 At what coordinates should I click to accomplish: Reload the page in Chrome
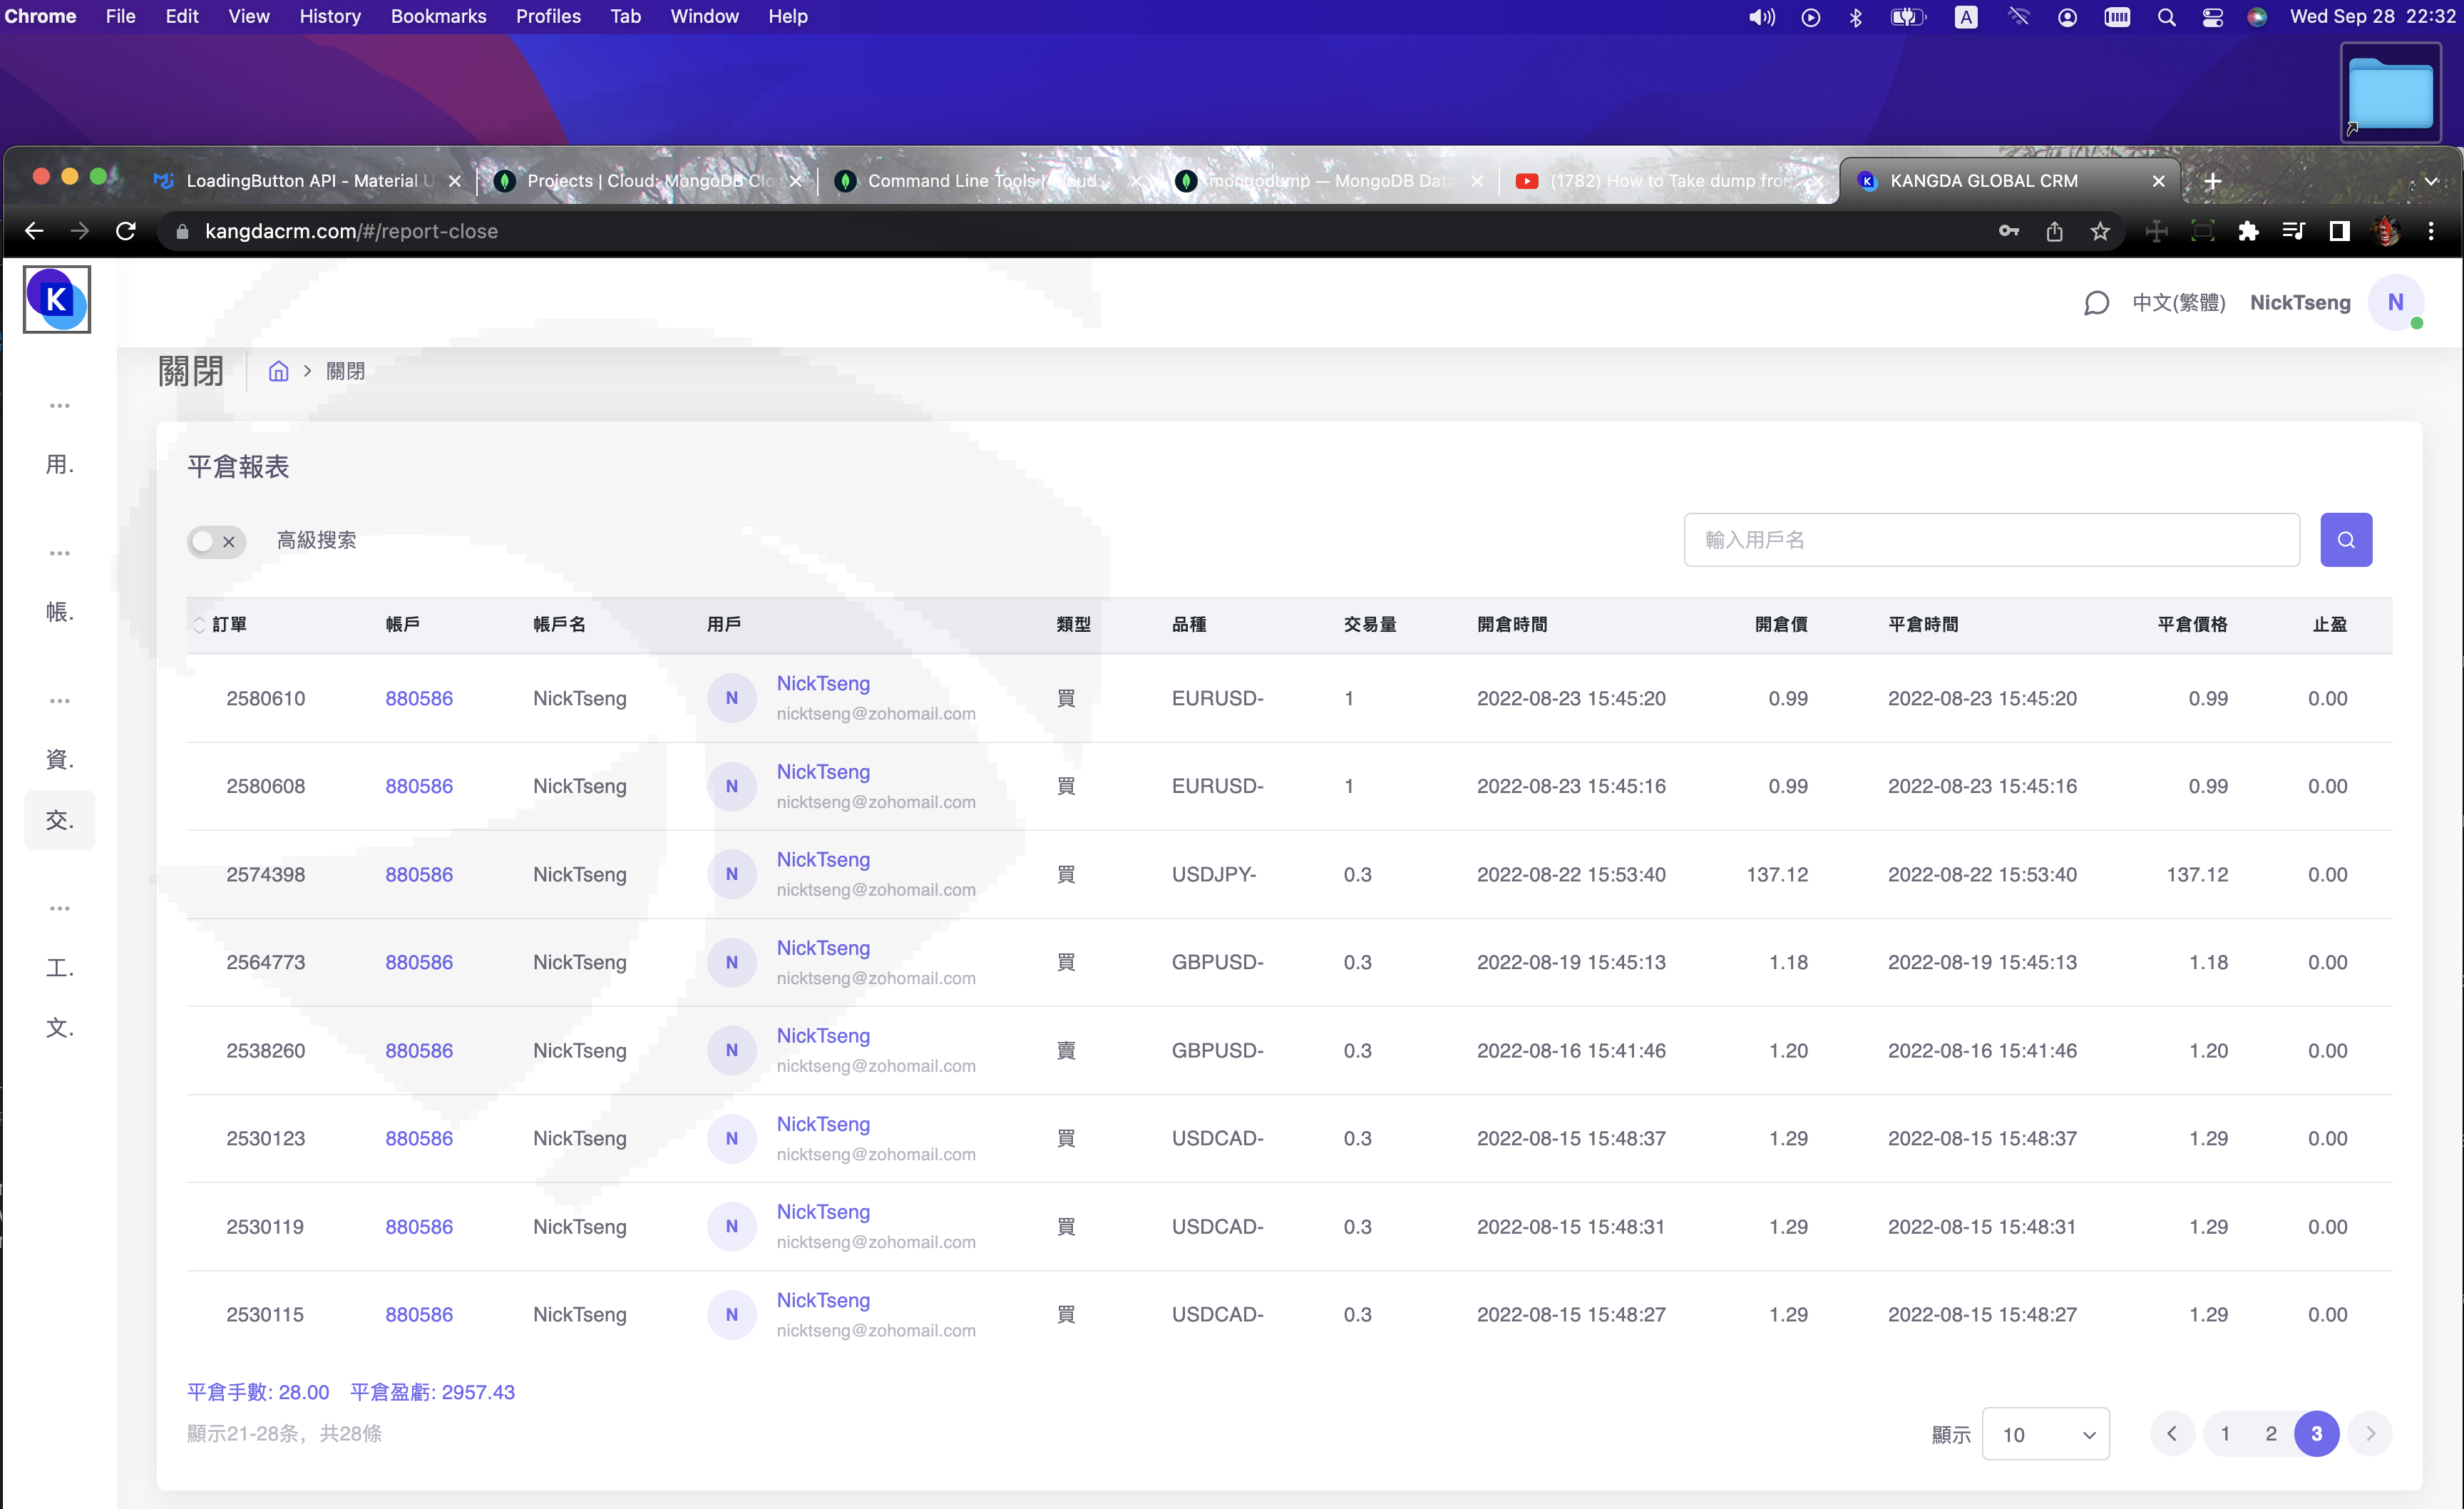click(126, 231)
